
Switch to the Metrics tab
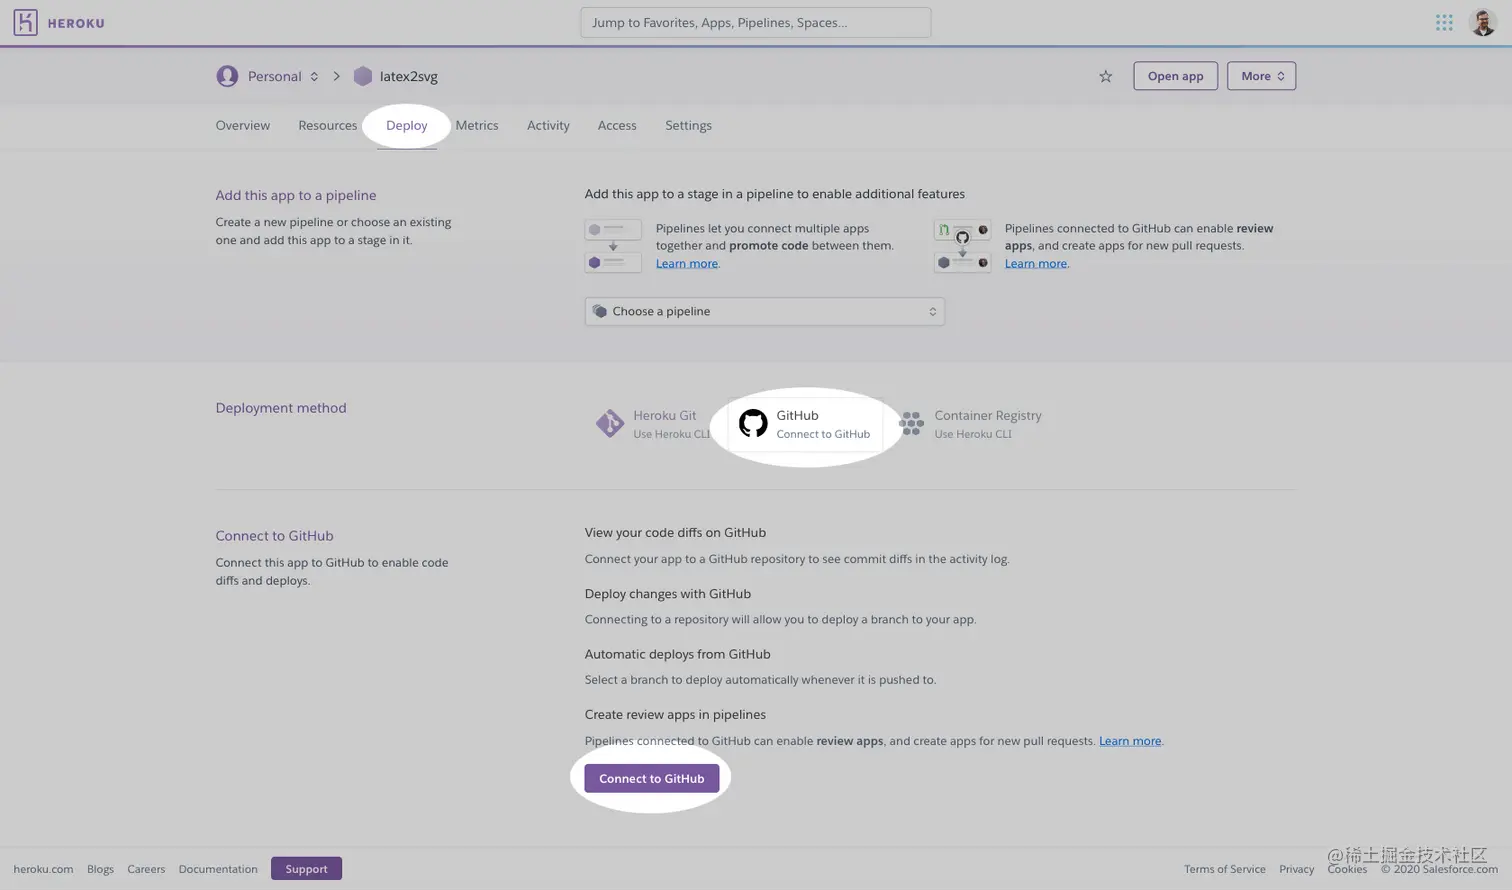(x=477, y=125)
